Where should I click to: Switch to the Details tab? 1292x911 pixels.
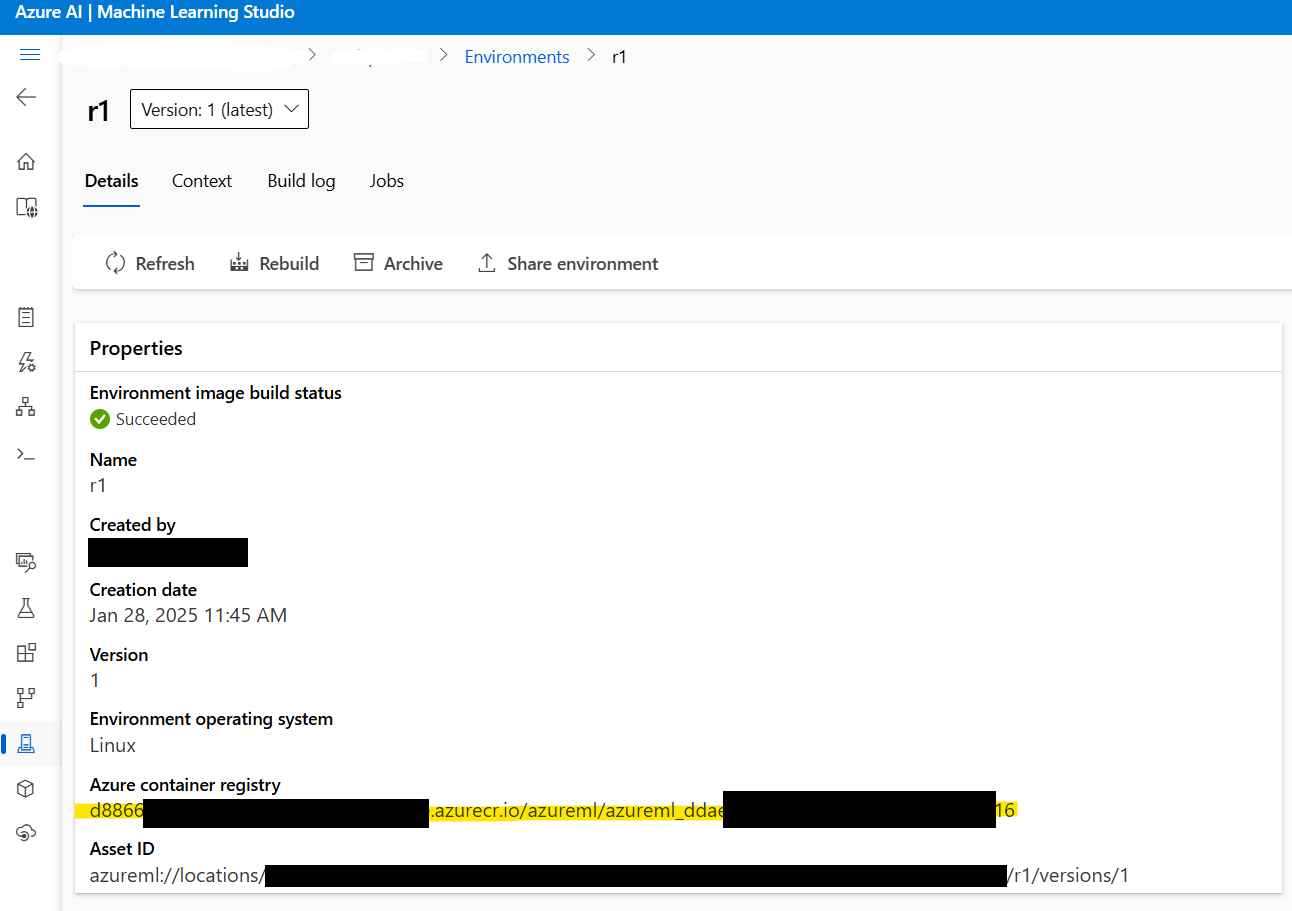112,181
